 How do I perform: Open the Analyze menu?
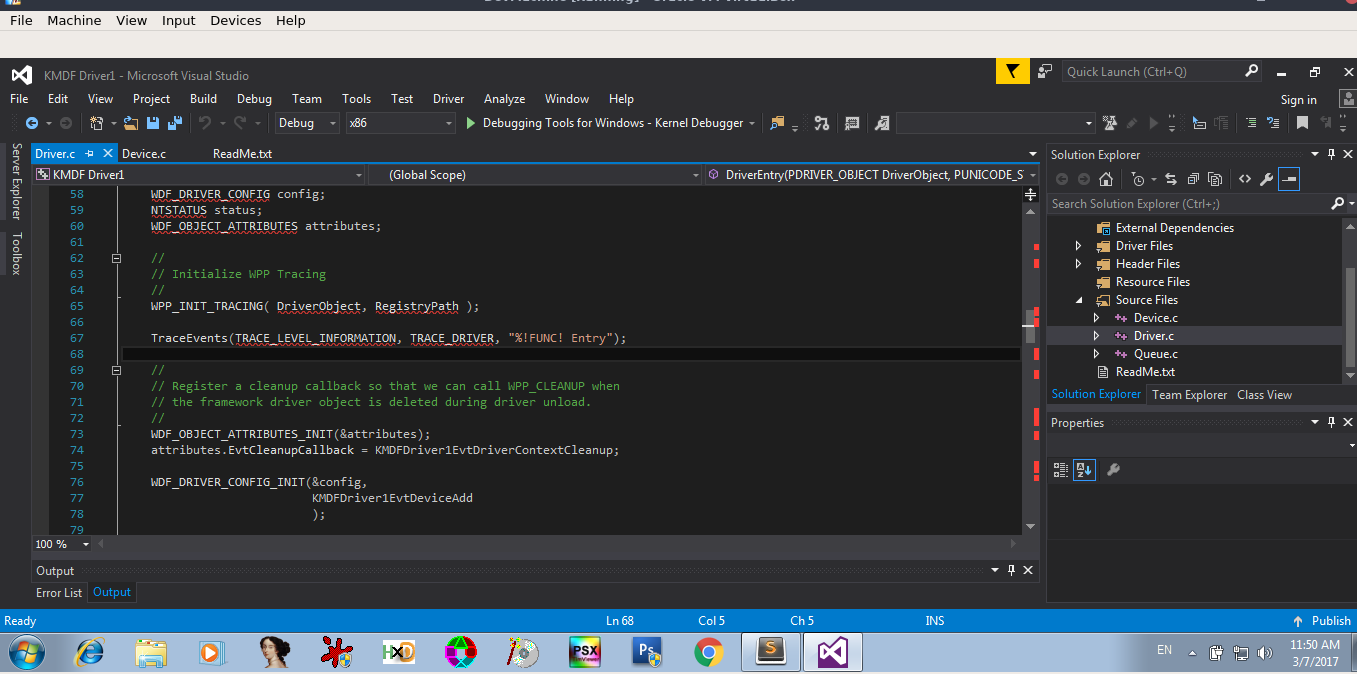[504, 99]
